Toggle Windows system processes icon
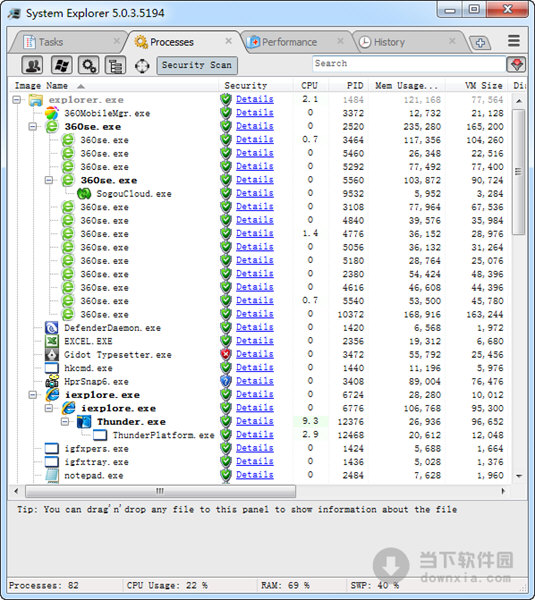The width and height of the screenshot is (535, 600). click(x=62, y=65)
